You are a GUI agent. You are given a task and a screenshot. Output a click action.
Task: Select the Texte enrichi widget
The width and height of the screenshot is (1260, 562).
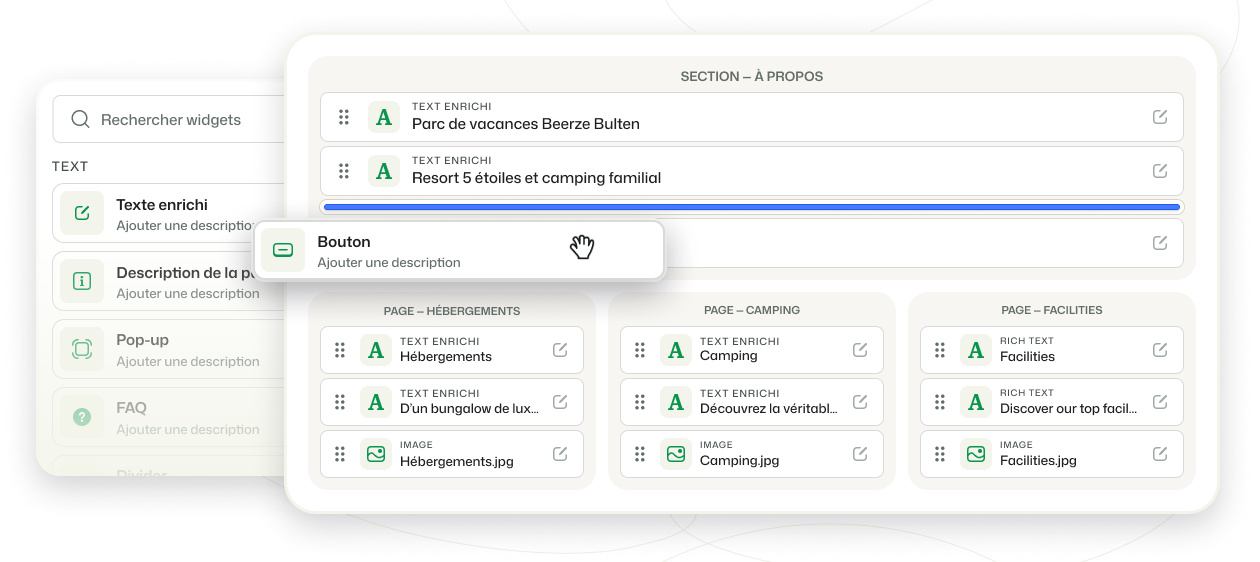[x=170, y=213]
